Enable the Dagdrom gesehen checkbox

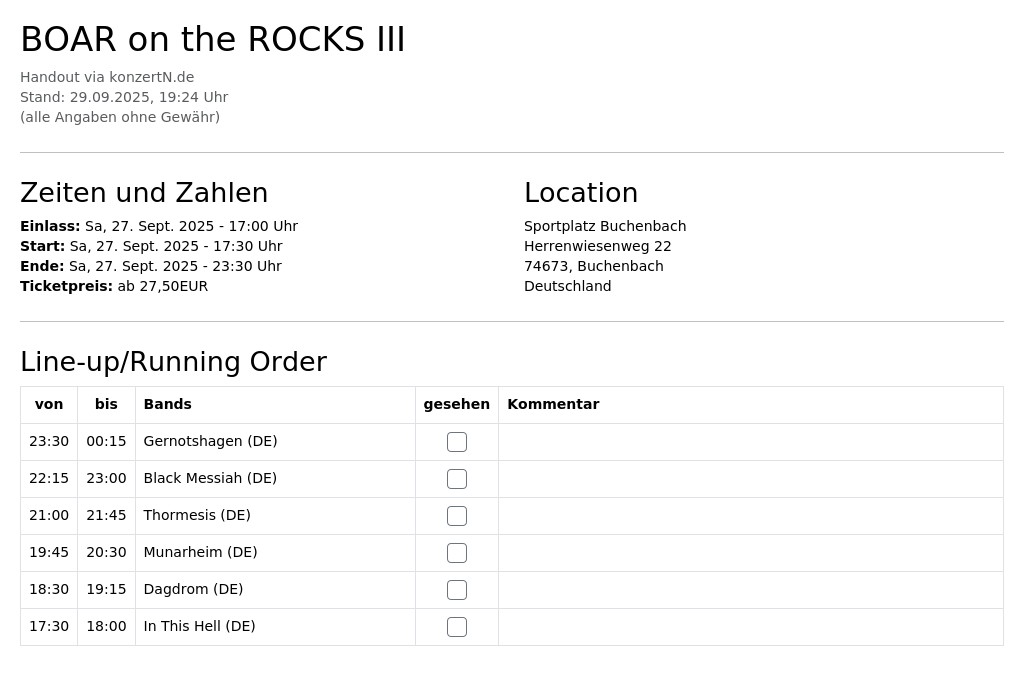pyautogui.click(x=456, y=590)
